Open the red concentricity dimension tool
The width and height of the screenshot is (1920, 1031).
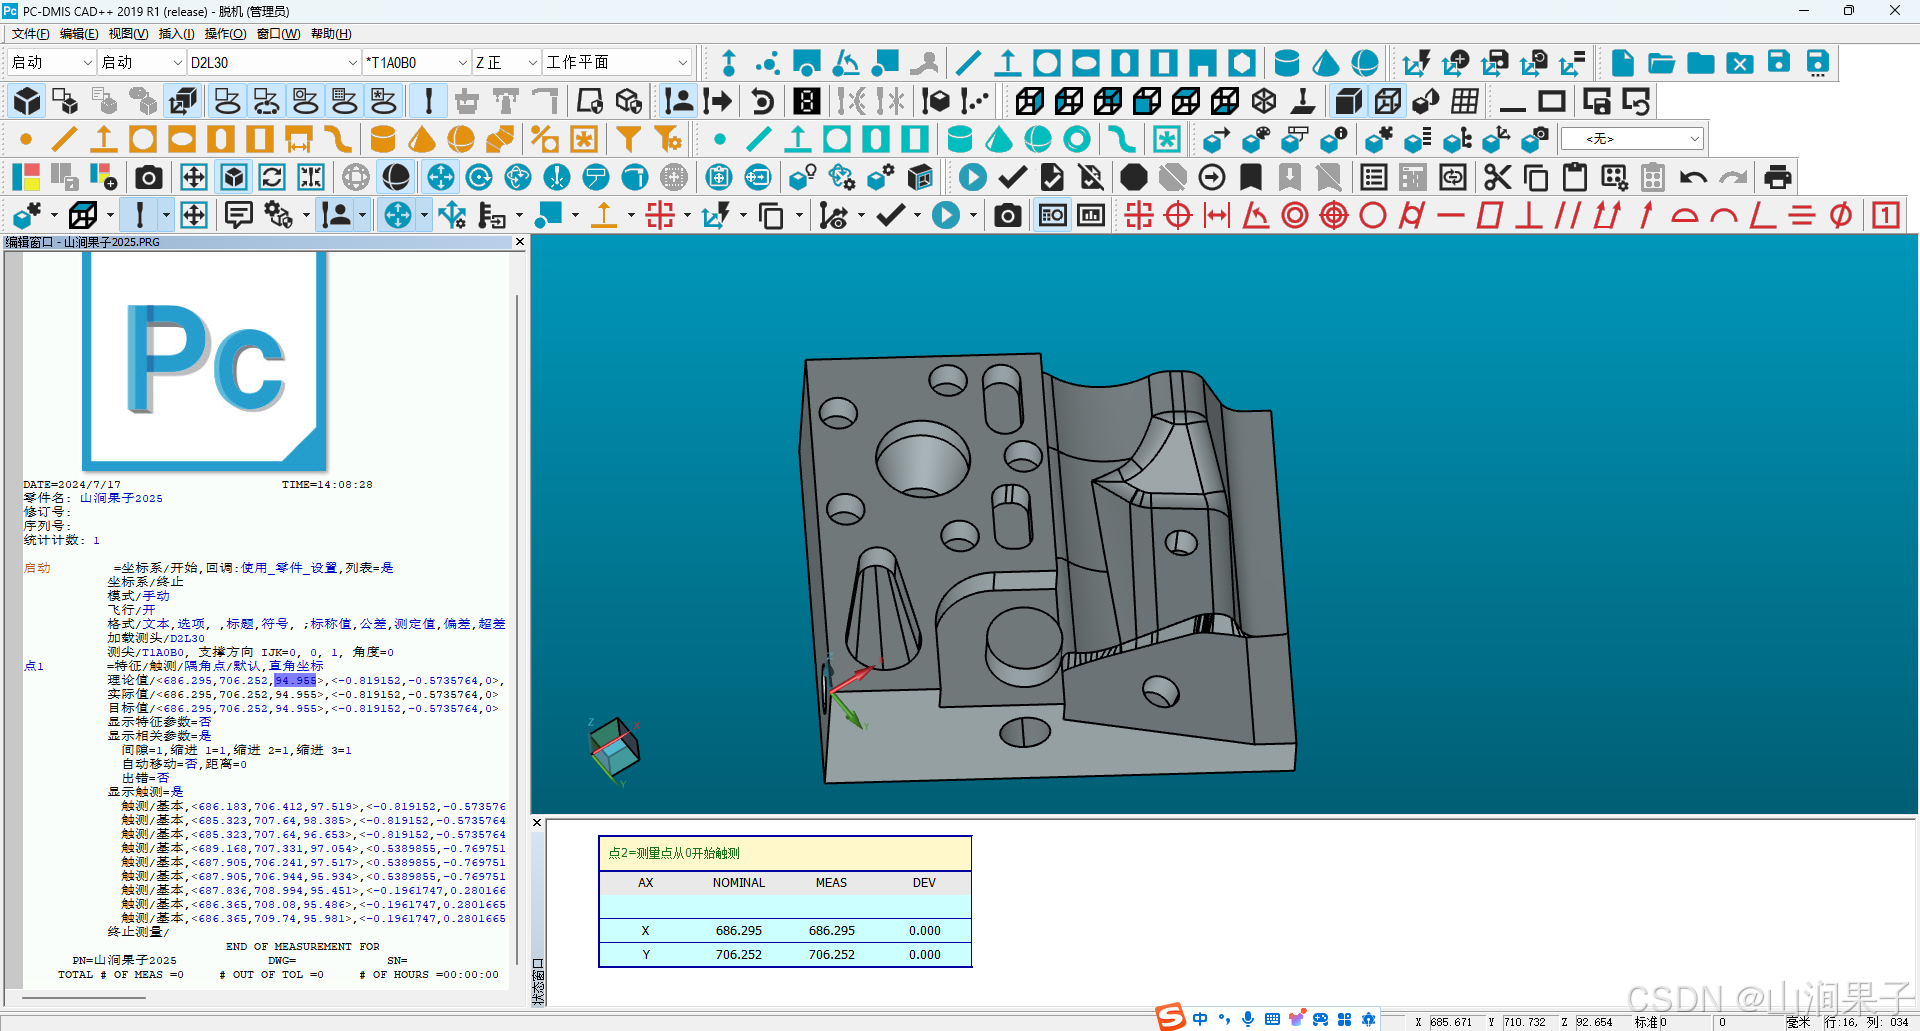(x=1295, y=215)
